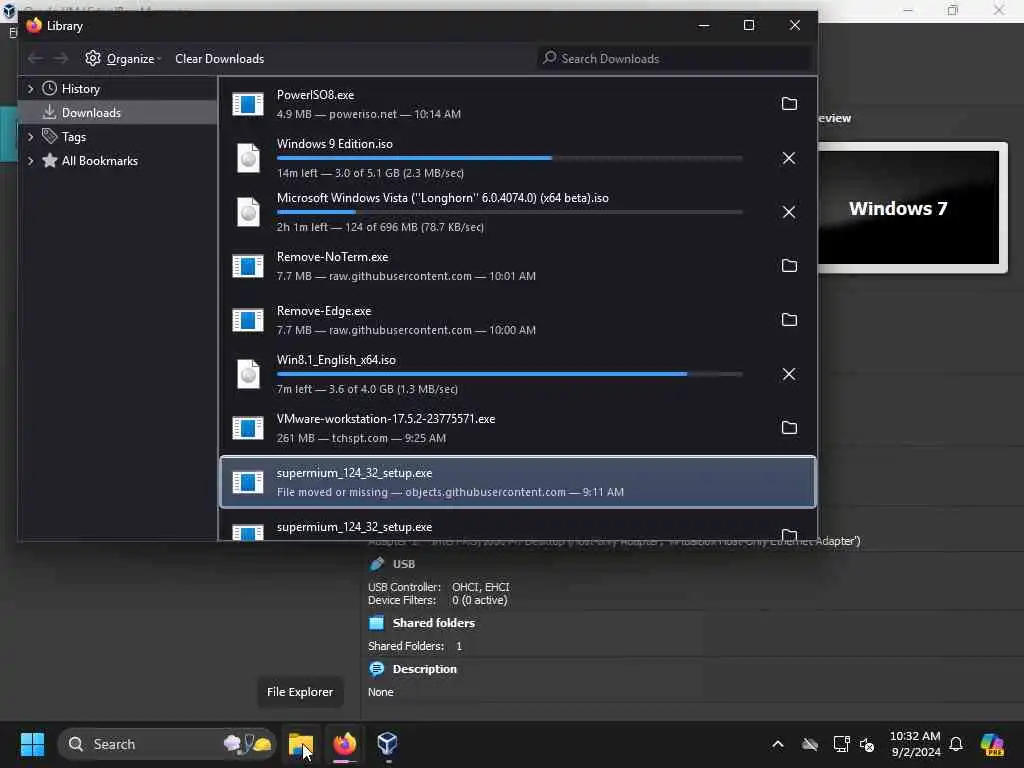Cancel the Win8.1_English_x64.iso download

tap(789, 374)
